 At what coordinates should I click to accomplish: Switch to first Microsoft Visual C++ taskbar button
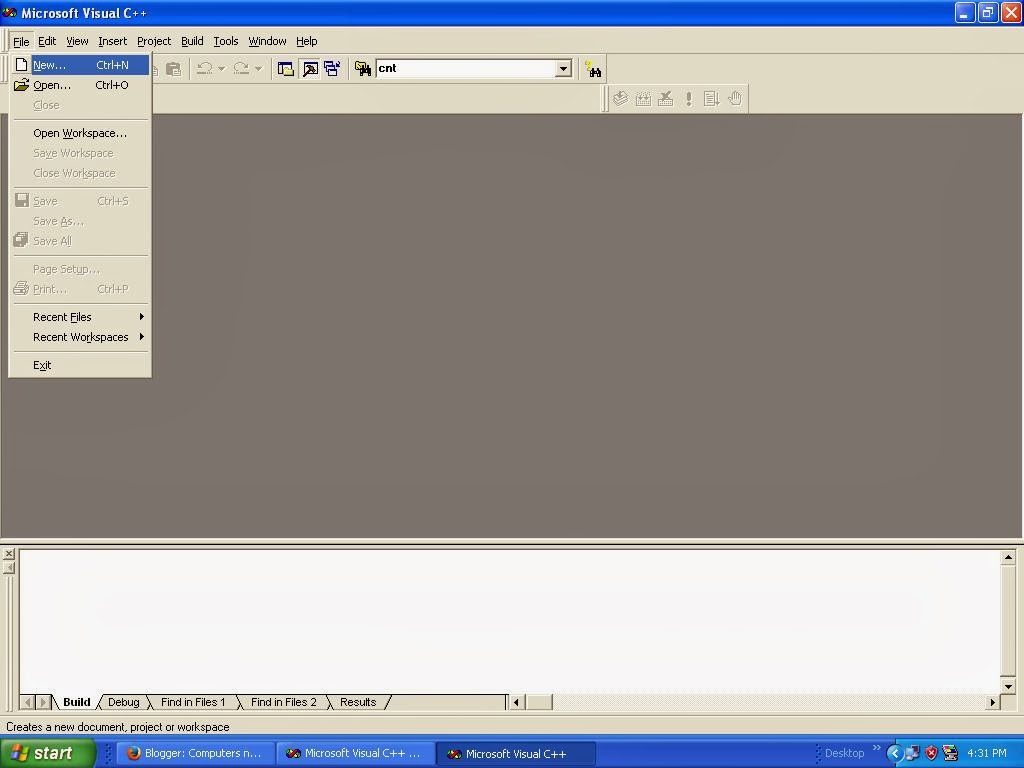(x=355, y=753)
